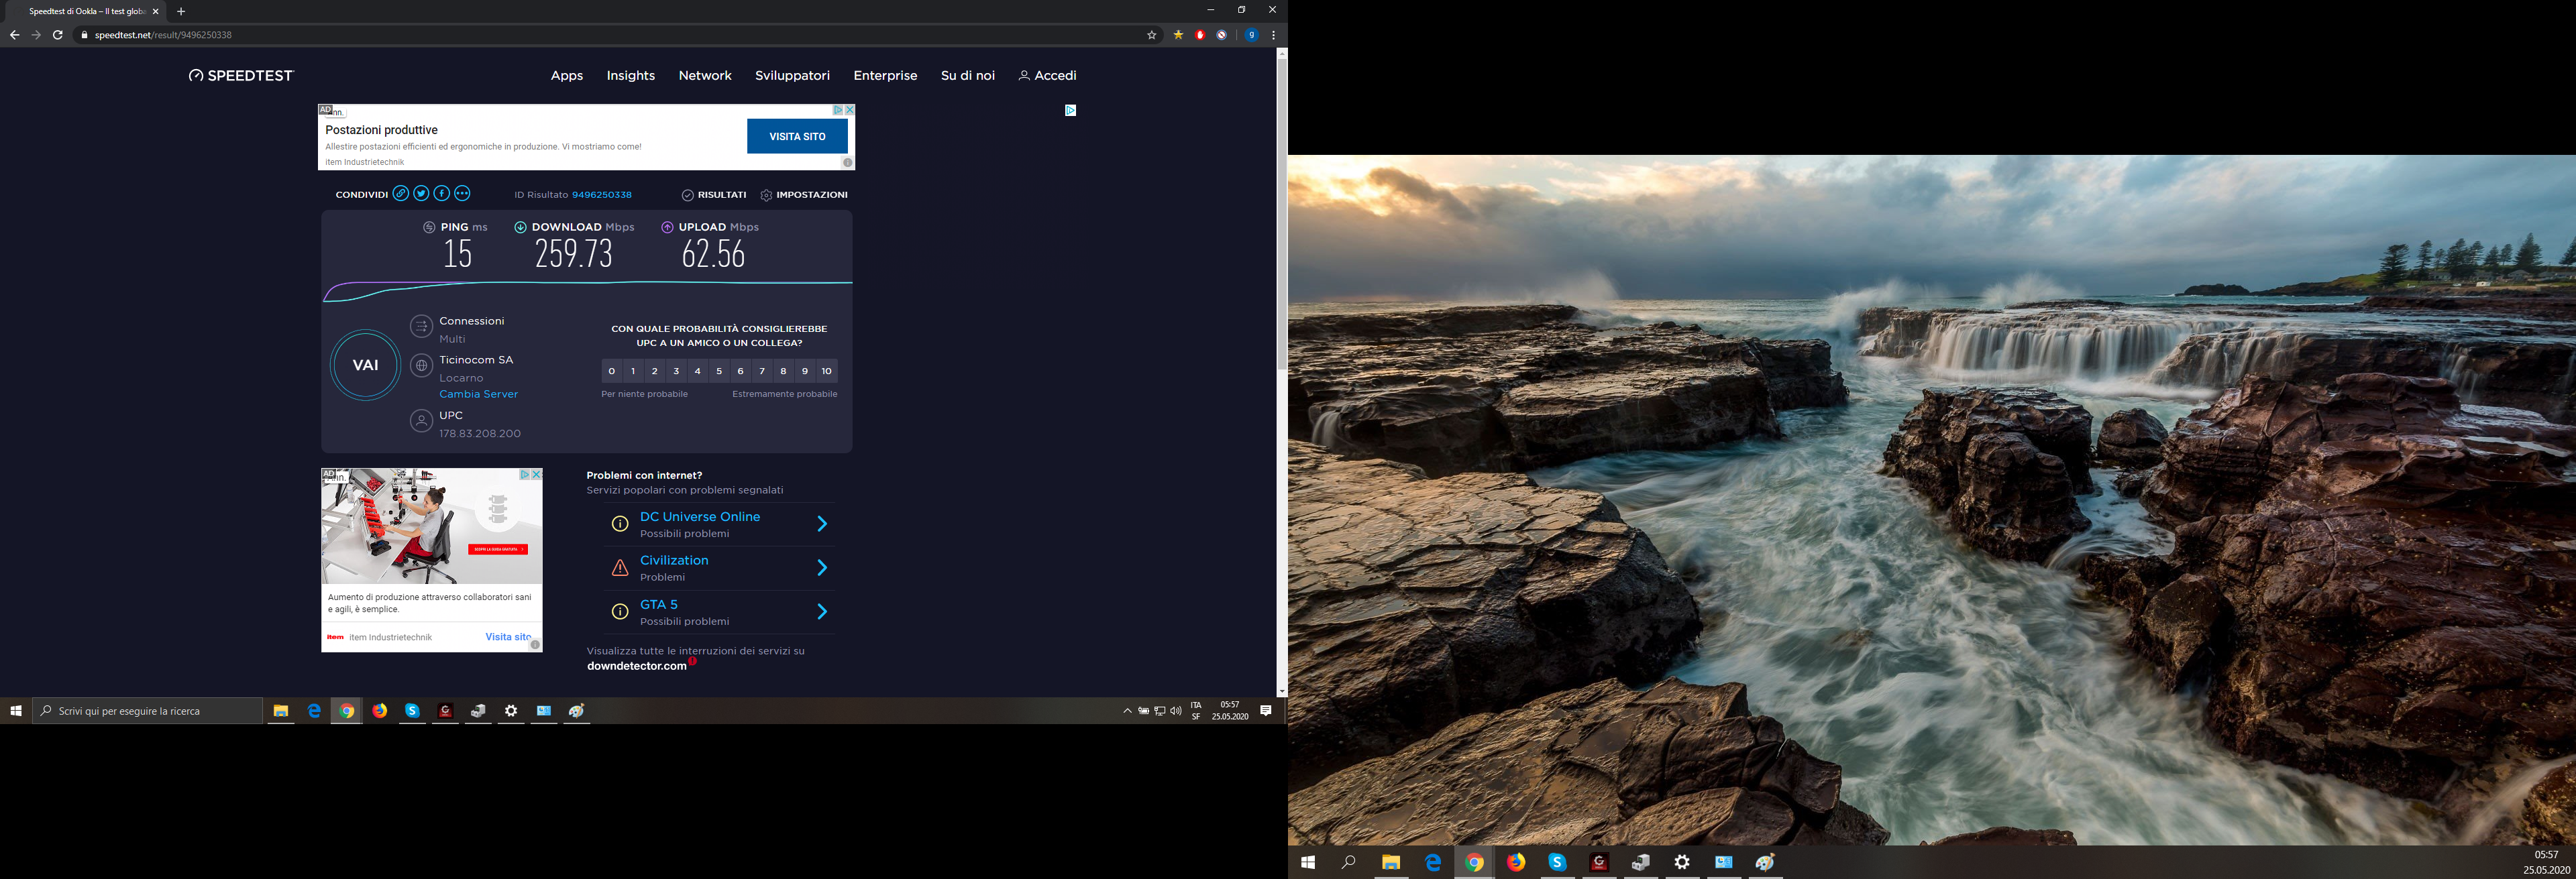
Task: Select rating 10 on recommendation scale
Action: [826, 371]
